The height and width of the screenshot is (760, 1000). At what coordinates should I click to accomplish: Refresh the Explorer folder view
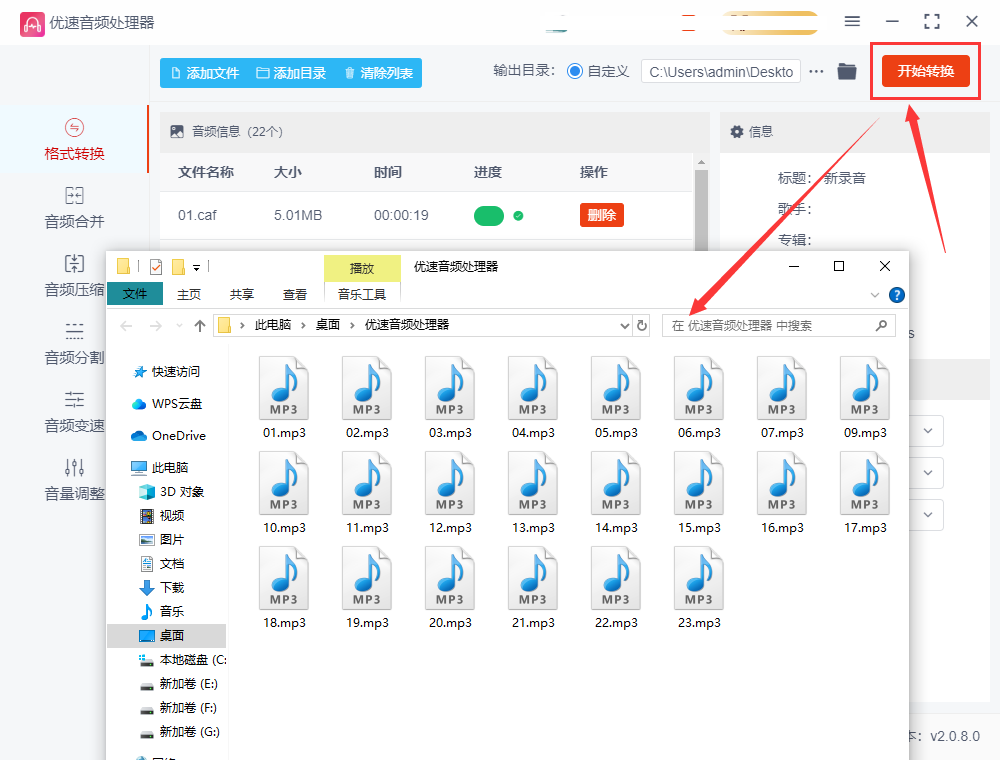pos(642,326)
